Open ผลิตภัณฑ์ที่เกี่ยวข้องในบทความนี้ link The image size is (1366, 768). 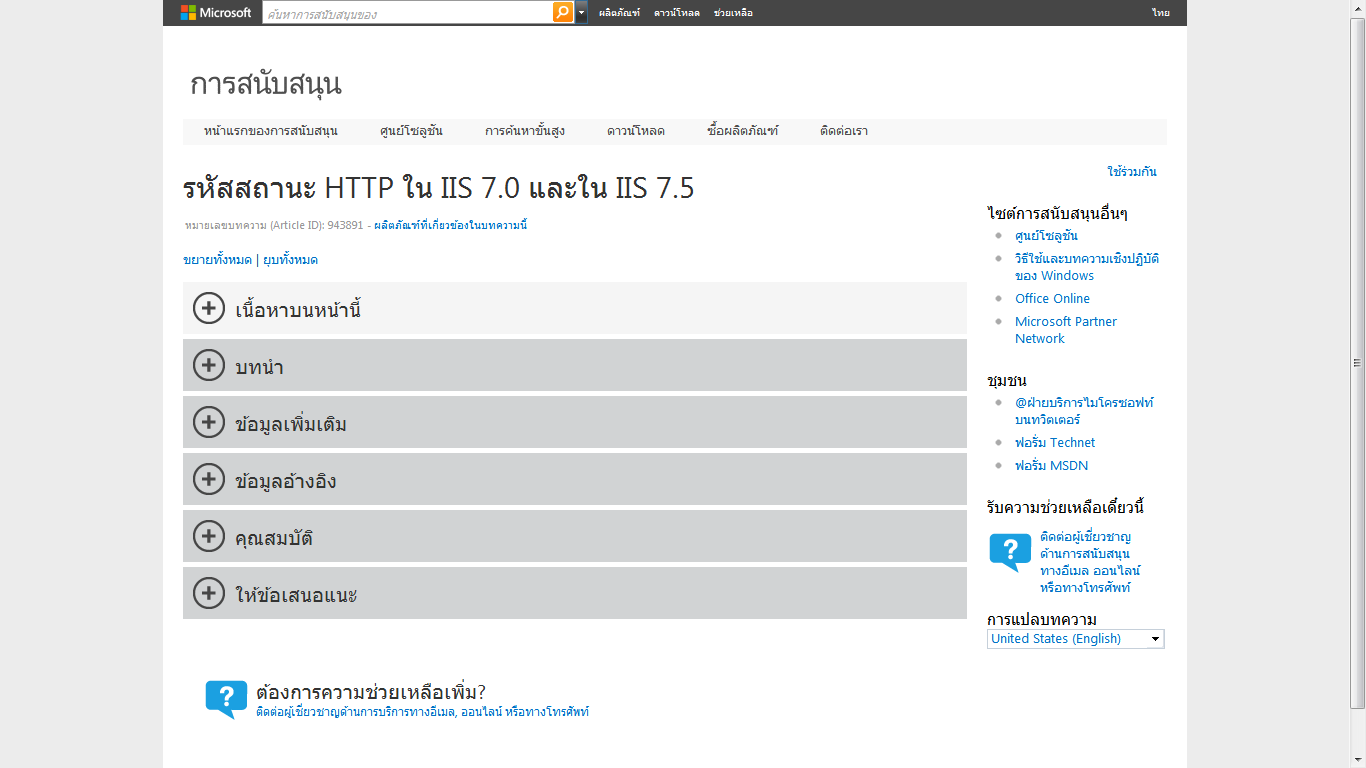pyautogui.click(x=450, y=225)
